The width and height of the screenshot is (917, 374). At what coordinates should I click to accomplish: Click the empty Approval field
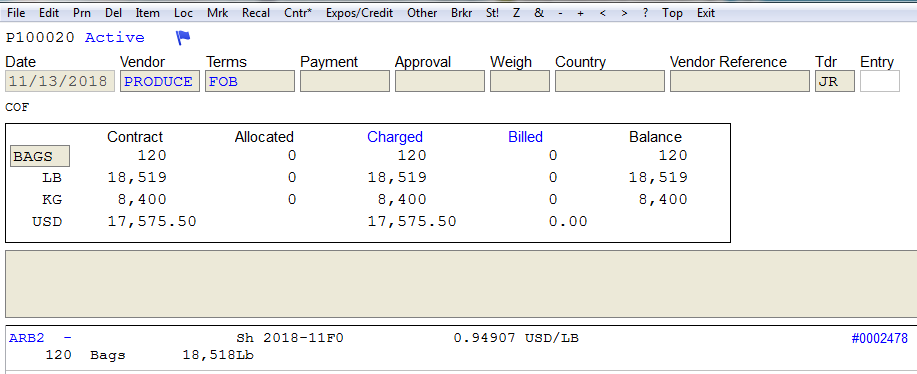pyautogui.click(x=440, y=81)
